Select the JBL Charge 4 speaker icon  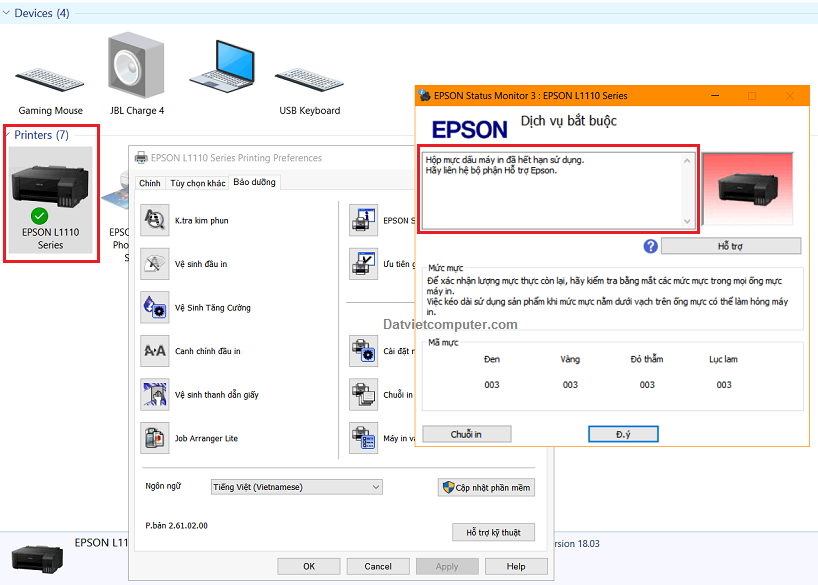(x=136, y=65)
